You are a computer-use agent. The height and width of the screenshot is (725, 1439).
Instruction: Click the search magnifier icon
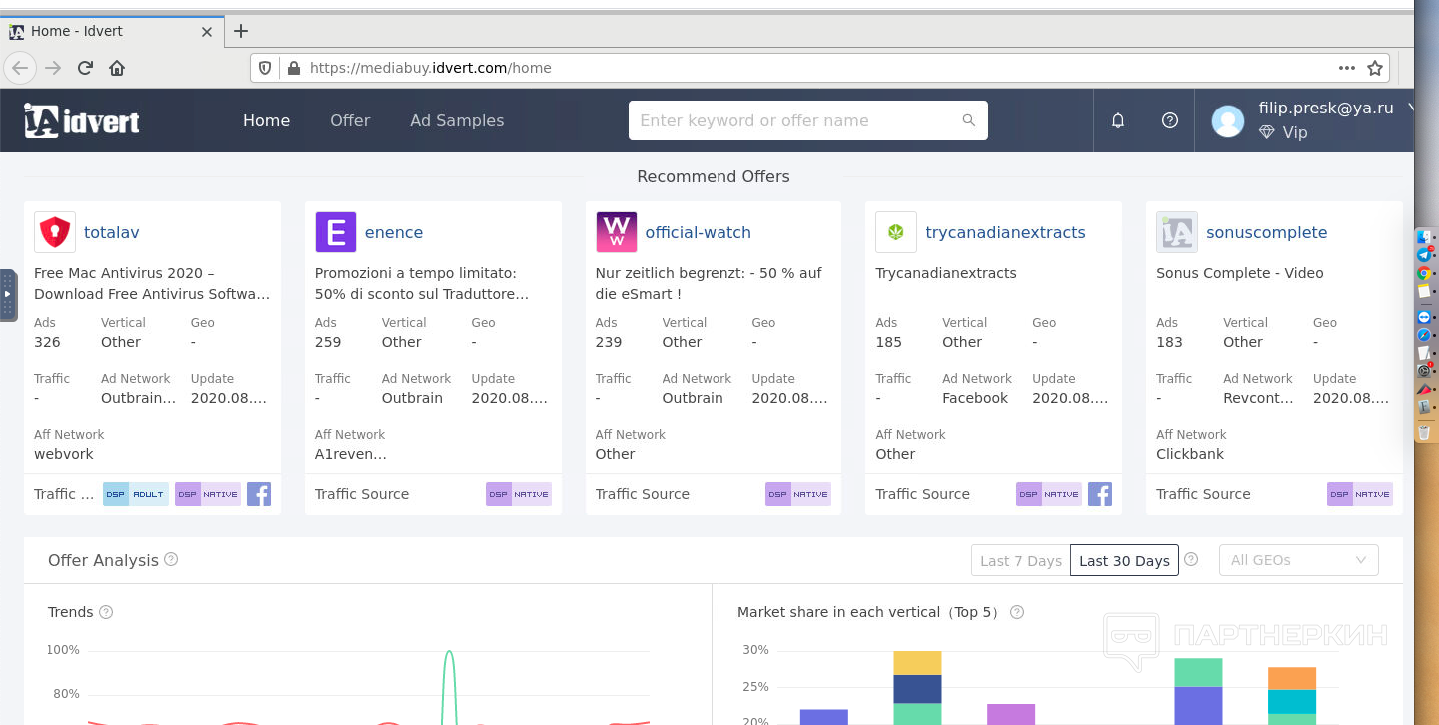click(x=968, y=120)
